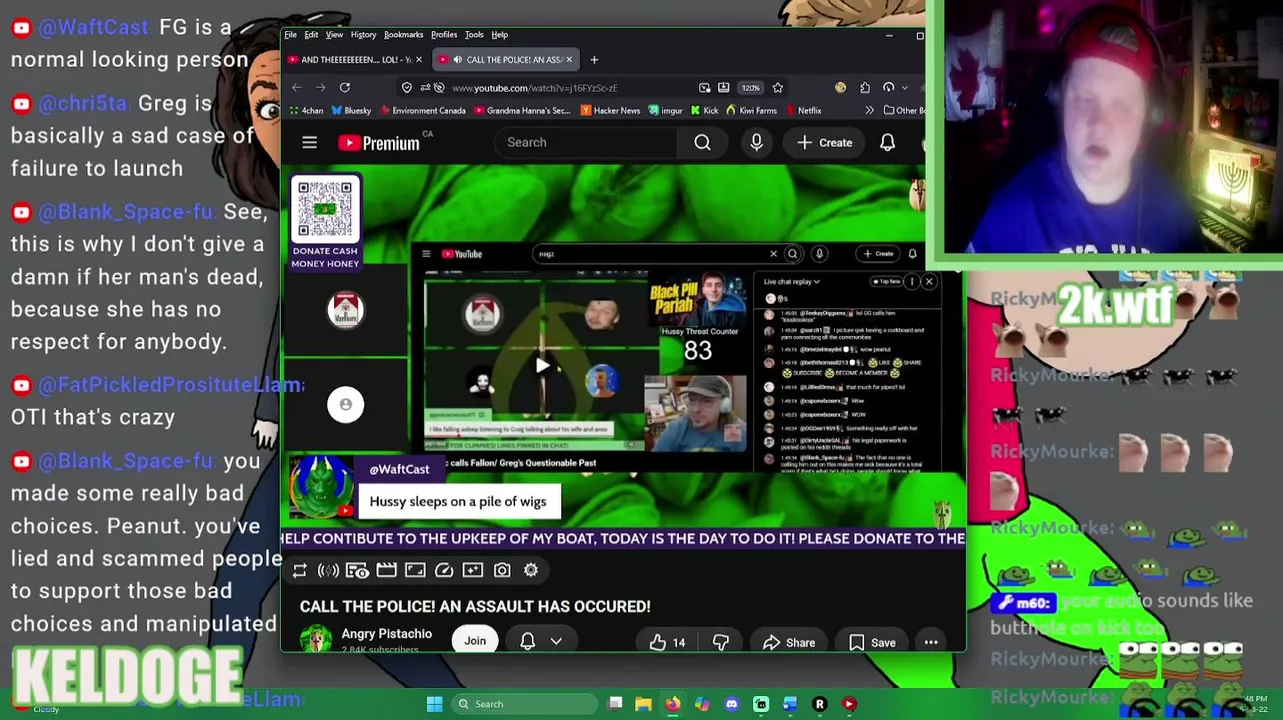Open Environment Canada bookmark
This screenshot has height=720, width=1283.
point(422,111)
